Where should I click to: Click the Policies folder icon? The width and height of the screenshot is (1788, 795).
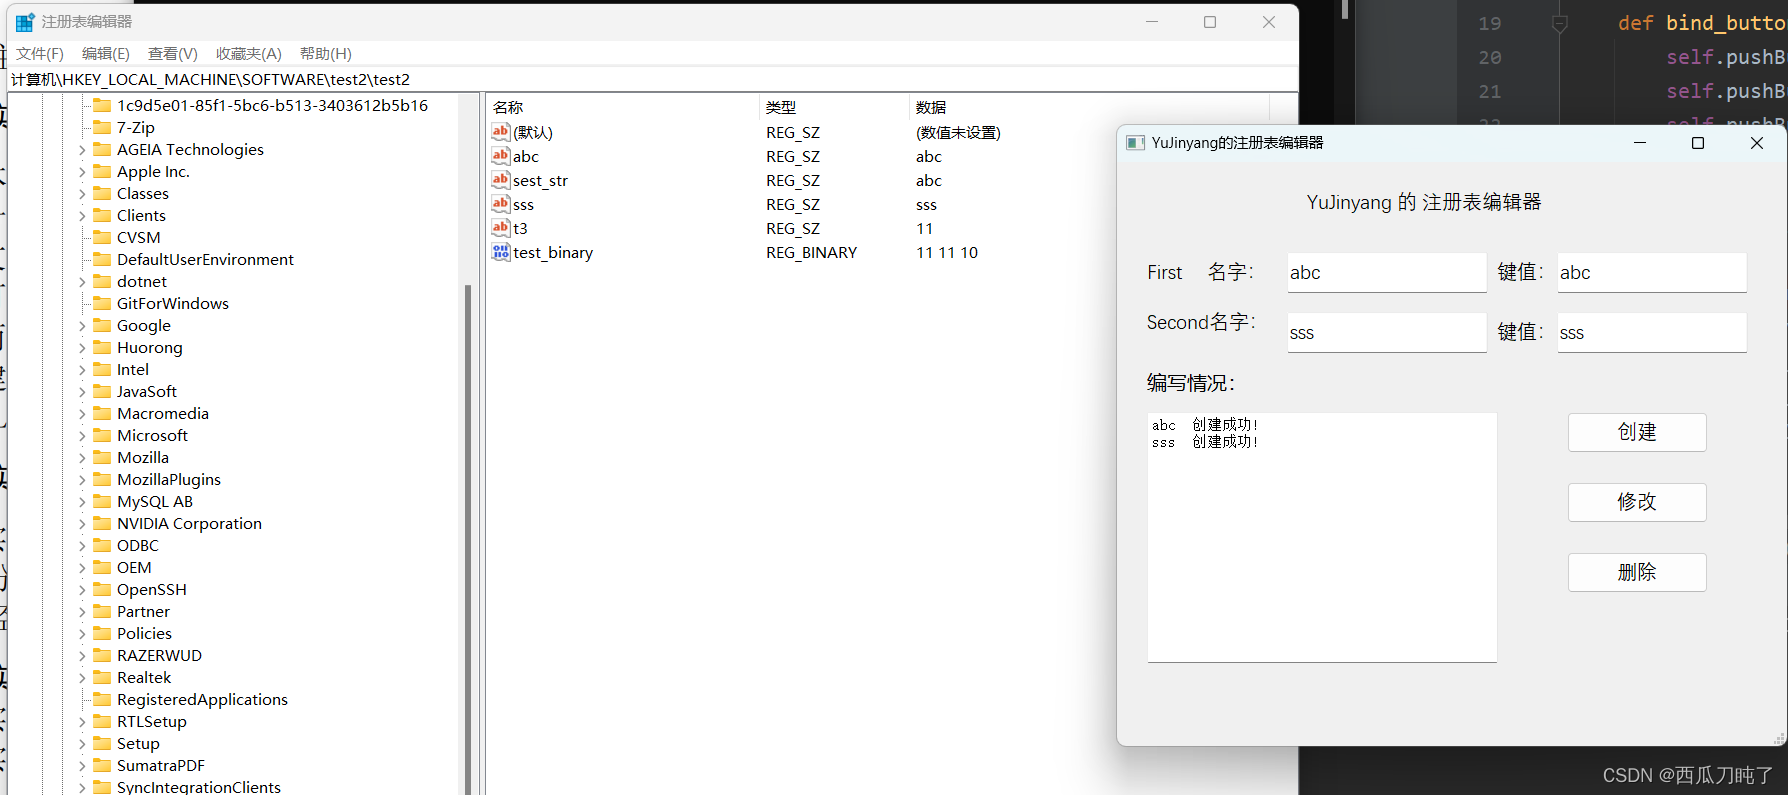(102, 633)
